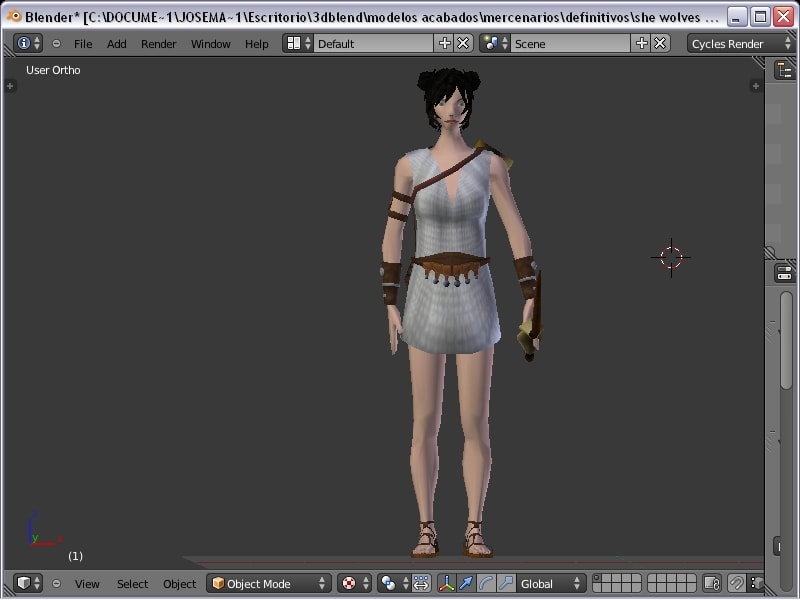Toggle the 3D manipulator widget on/off

[x=446, y=583]
